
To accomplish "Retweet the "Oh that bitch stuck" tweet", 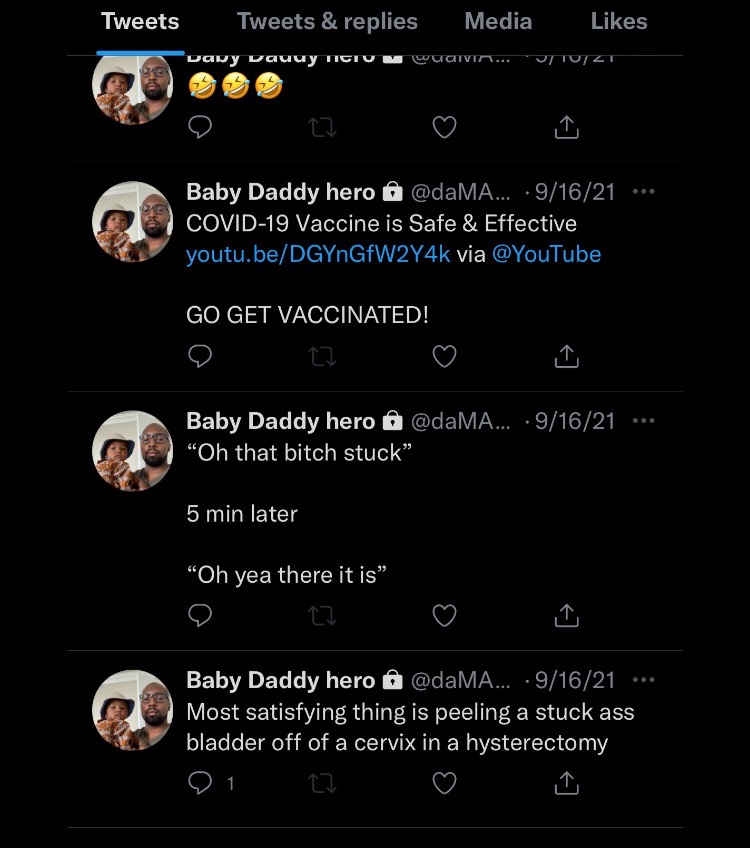I will 322,615.
